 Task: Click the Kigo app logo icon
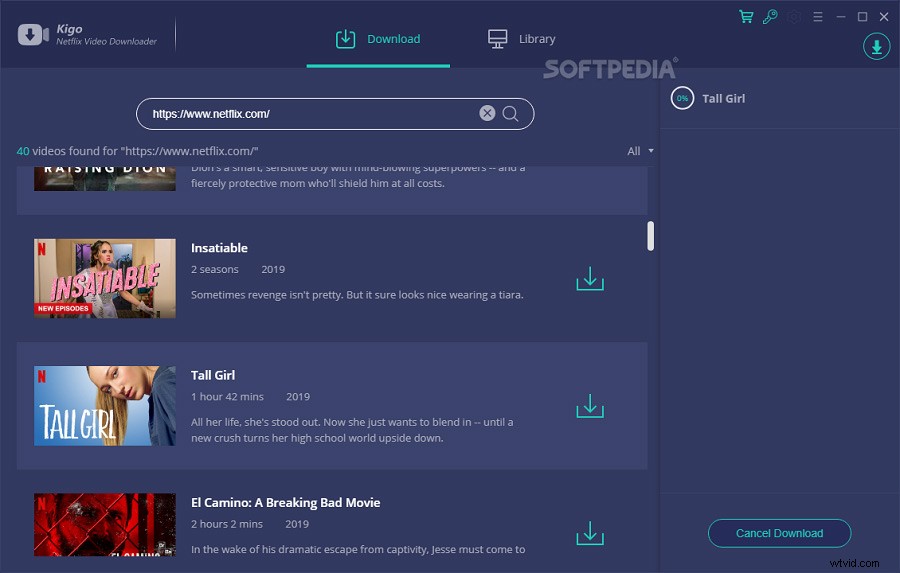pos(33,34)
